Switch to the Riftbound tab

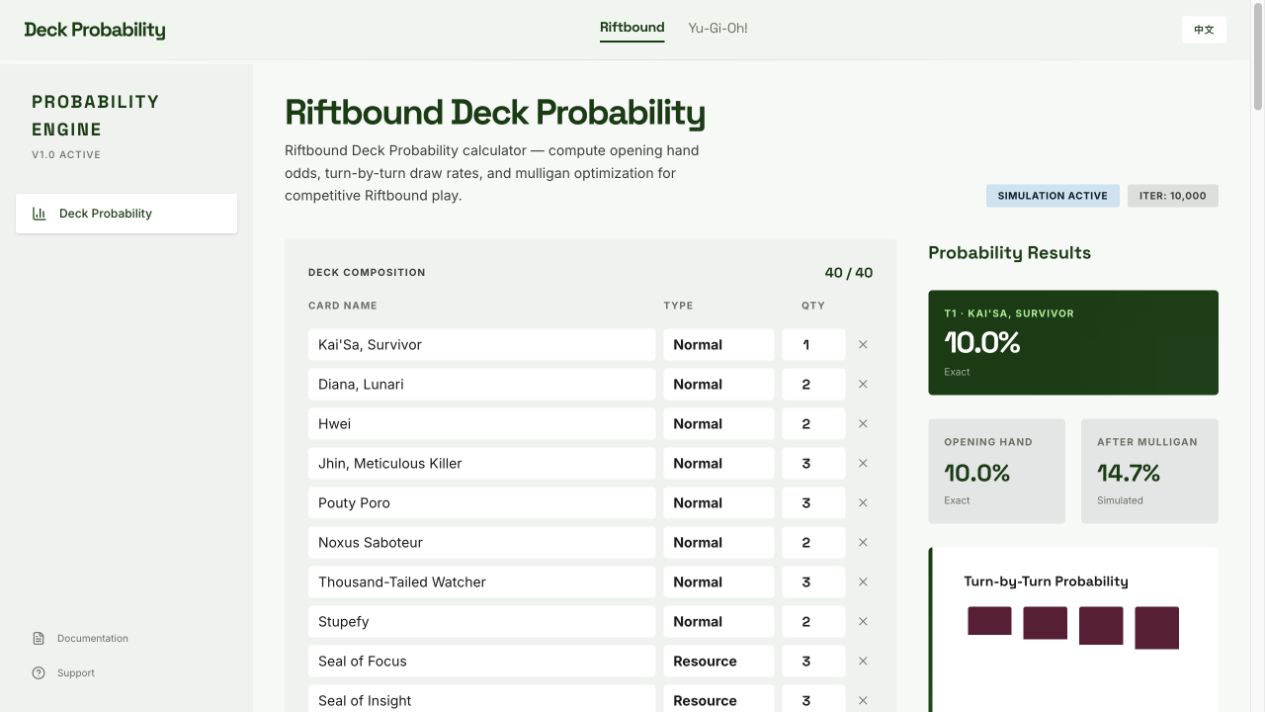pyautogui.click(x=632, y=28)
